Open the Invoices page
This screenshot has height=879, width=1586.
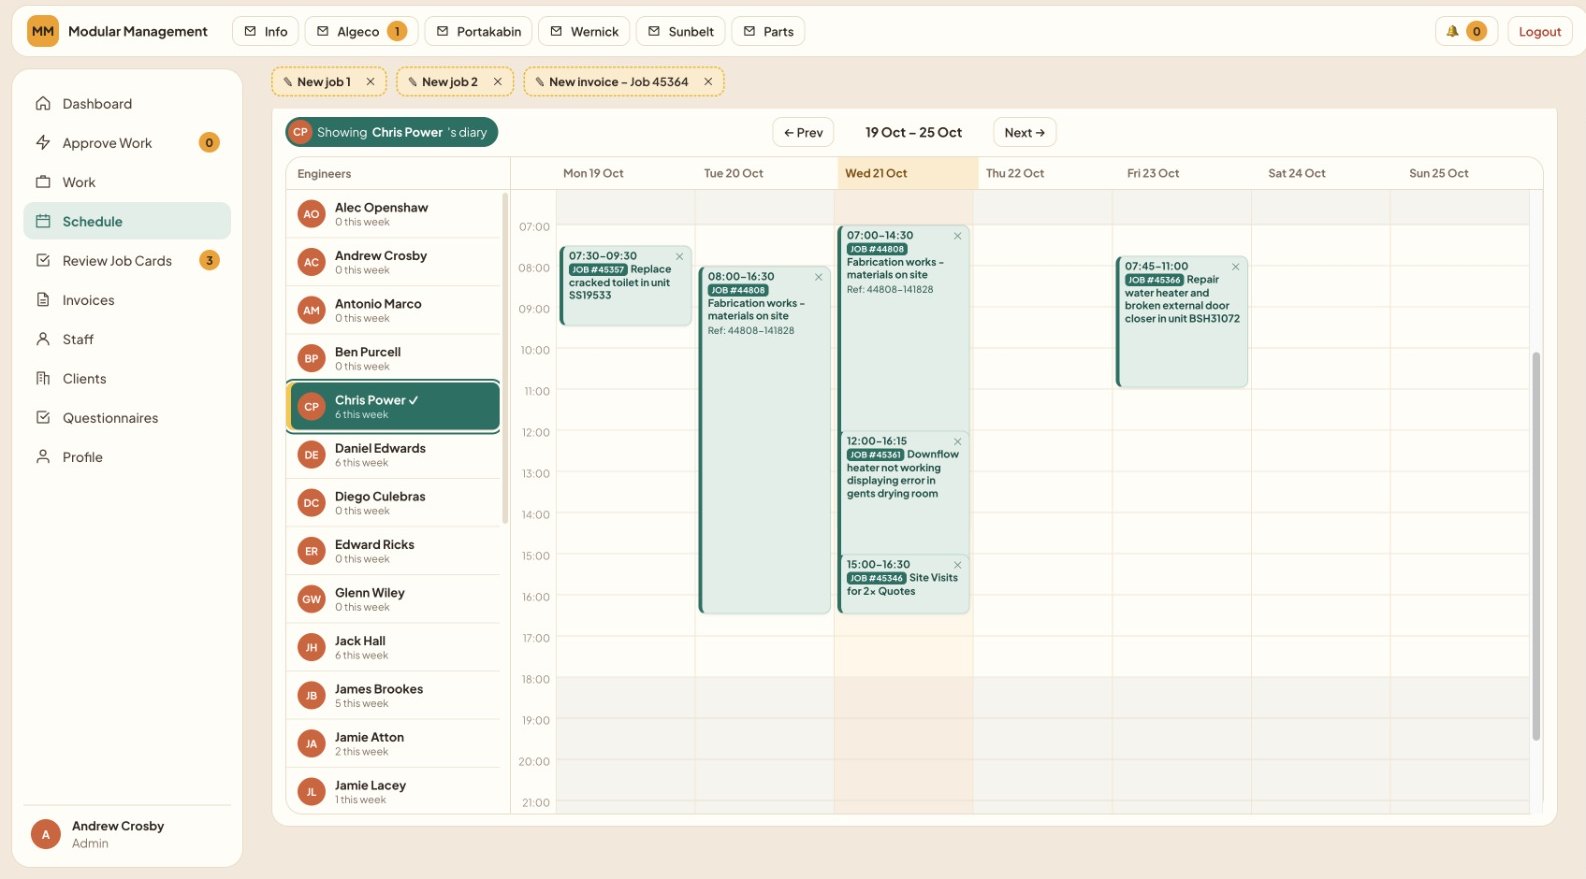click(127, 300)
